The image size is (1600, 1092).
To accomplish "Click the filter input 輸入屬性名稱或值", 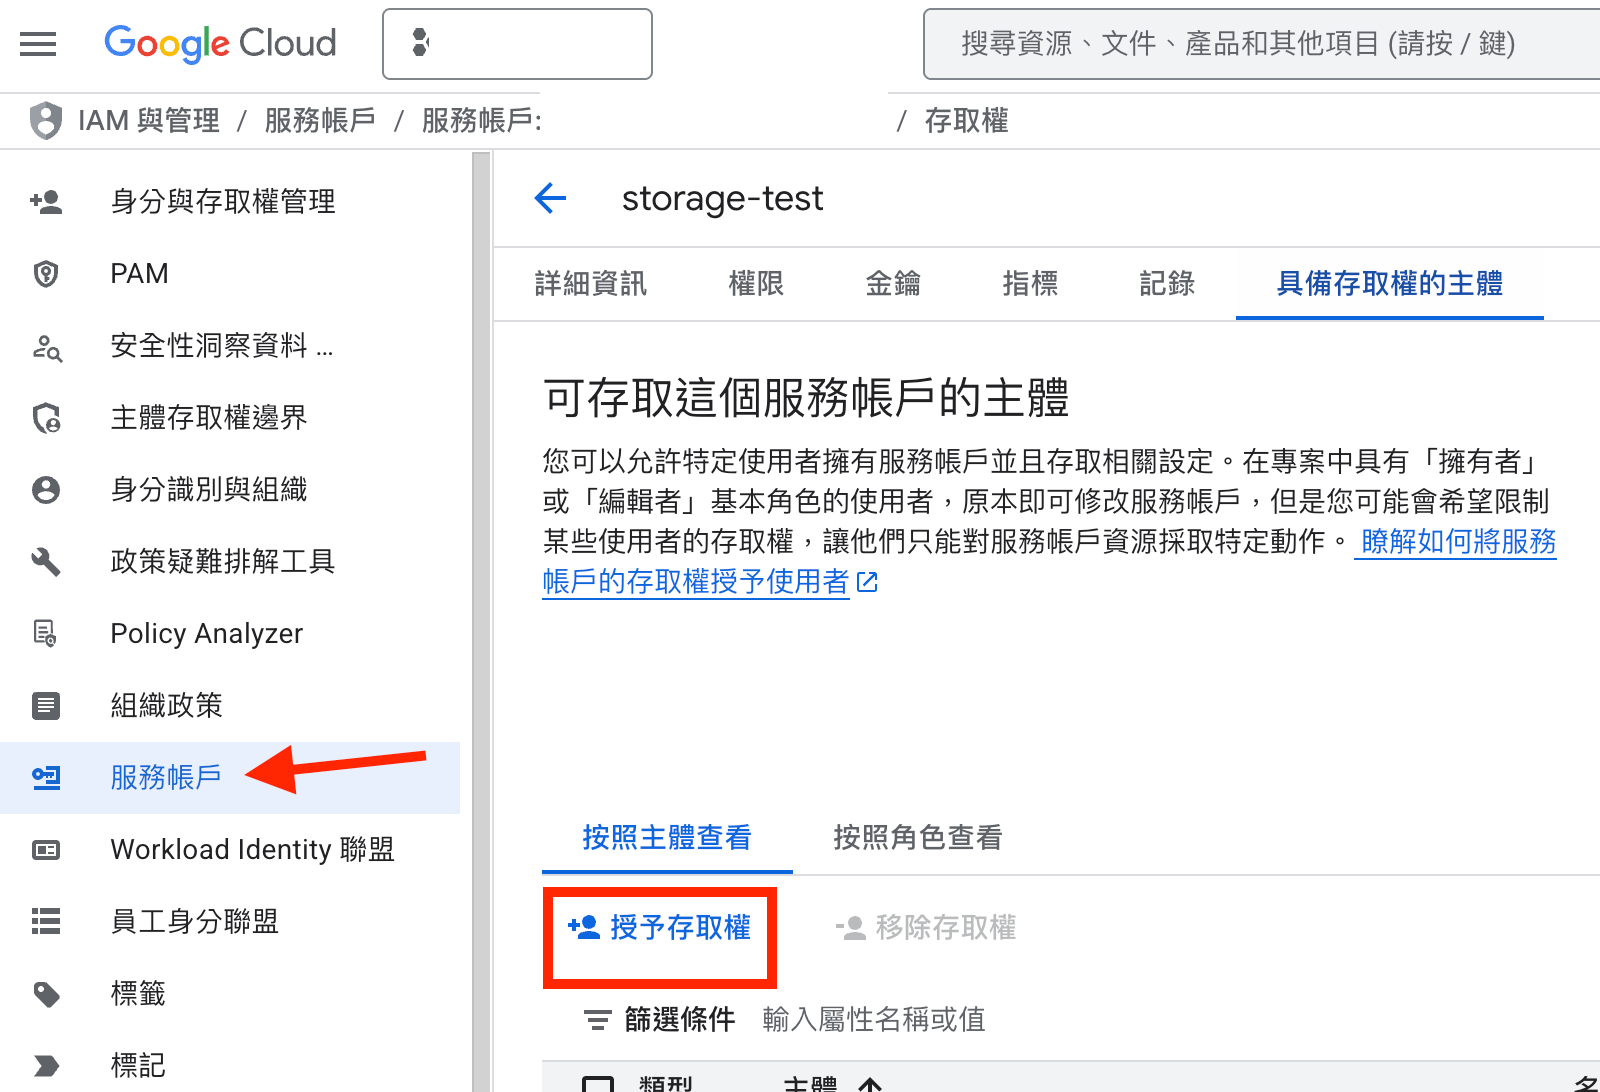I will (874, 1020).
